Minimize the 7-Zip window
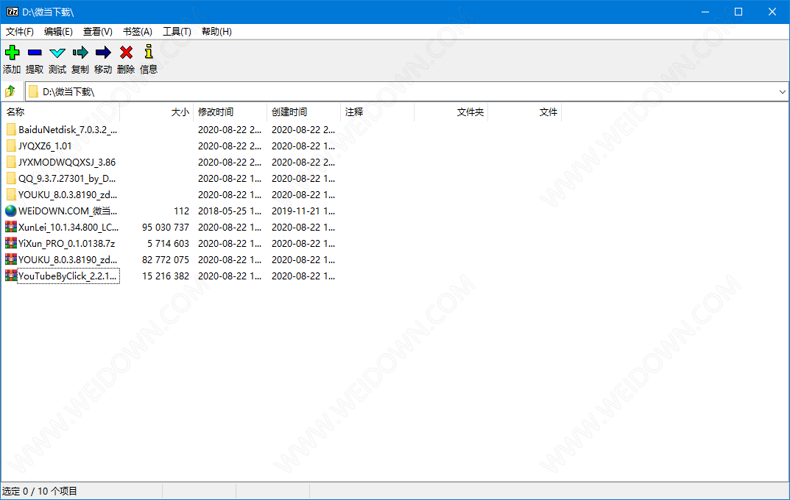 pos(705,12)
